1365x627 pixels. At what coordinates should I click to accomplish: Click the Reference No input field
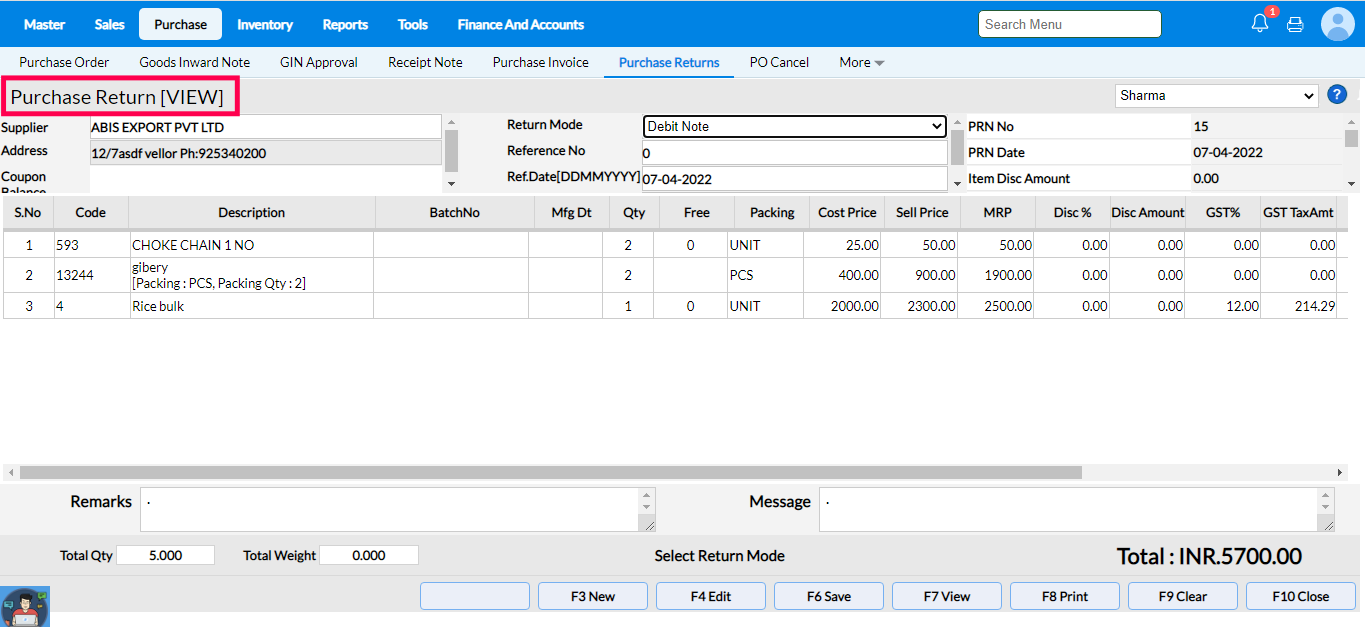pyautogui.click(x=794, y=153)
